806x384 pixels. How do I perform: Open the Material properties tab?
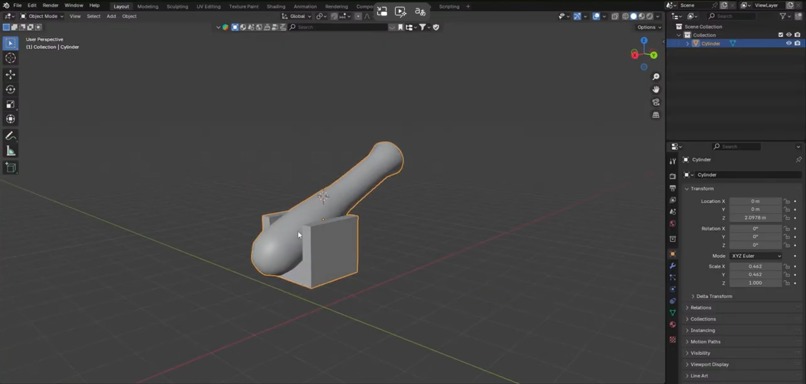coord(672,324)
